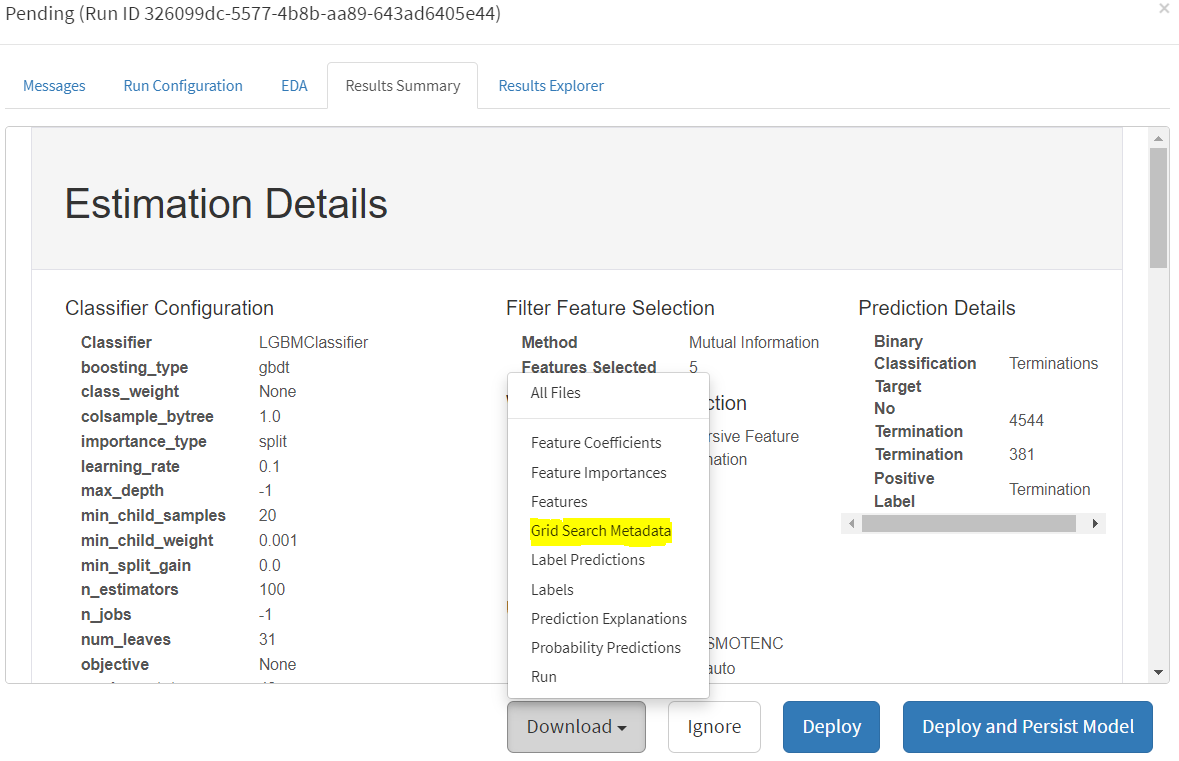Select Feature Coefficients download option
This screenshot has height=761, width=1179.
[x=596, y=443]
